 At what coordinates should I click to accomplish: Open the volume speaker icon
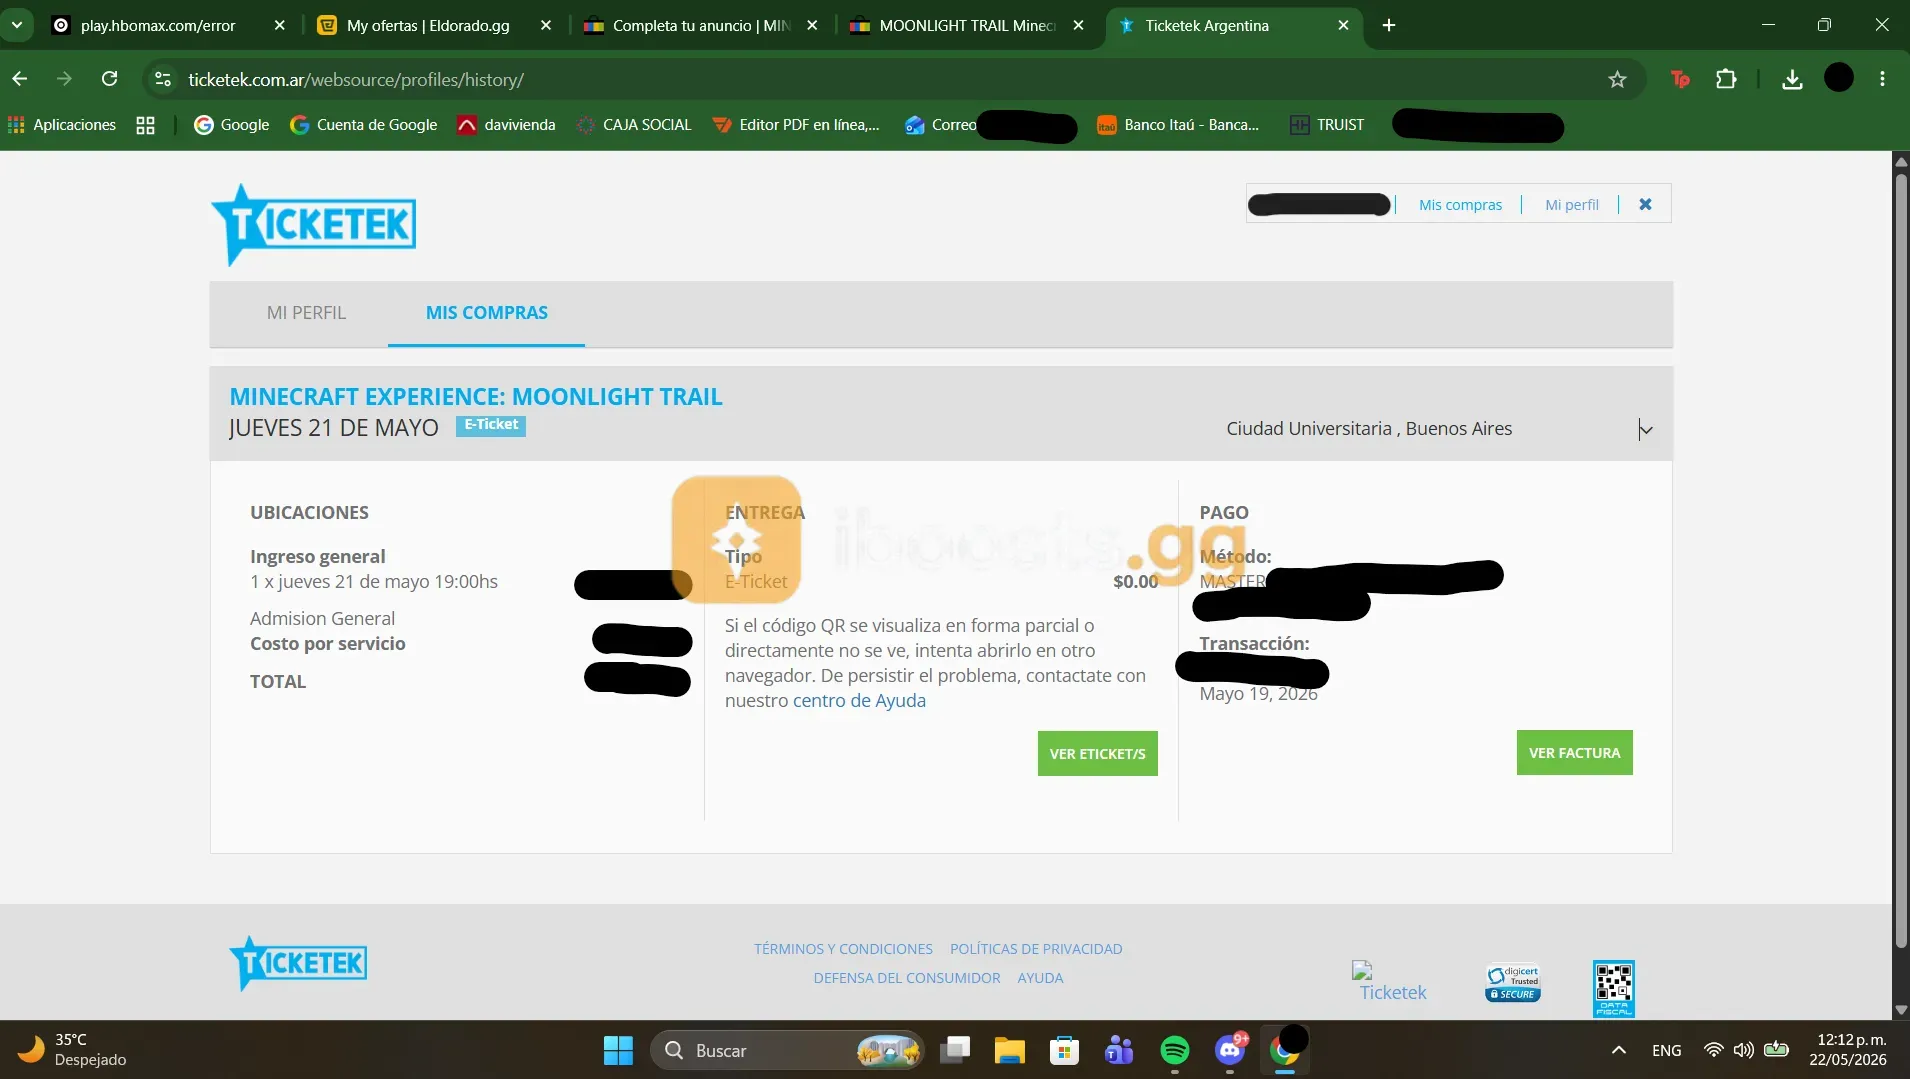click(1744, 1050)
